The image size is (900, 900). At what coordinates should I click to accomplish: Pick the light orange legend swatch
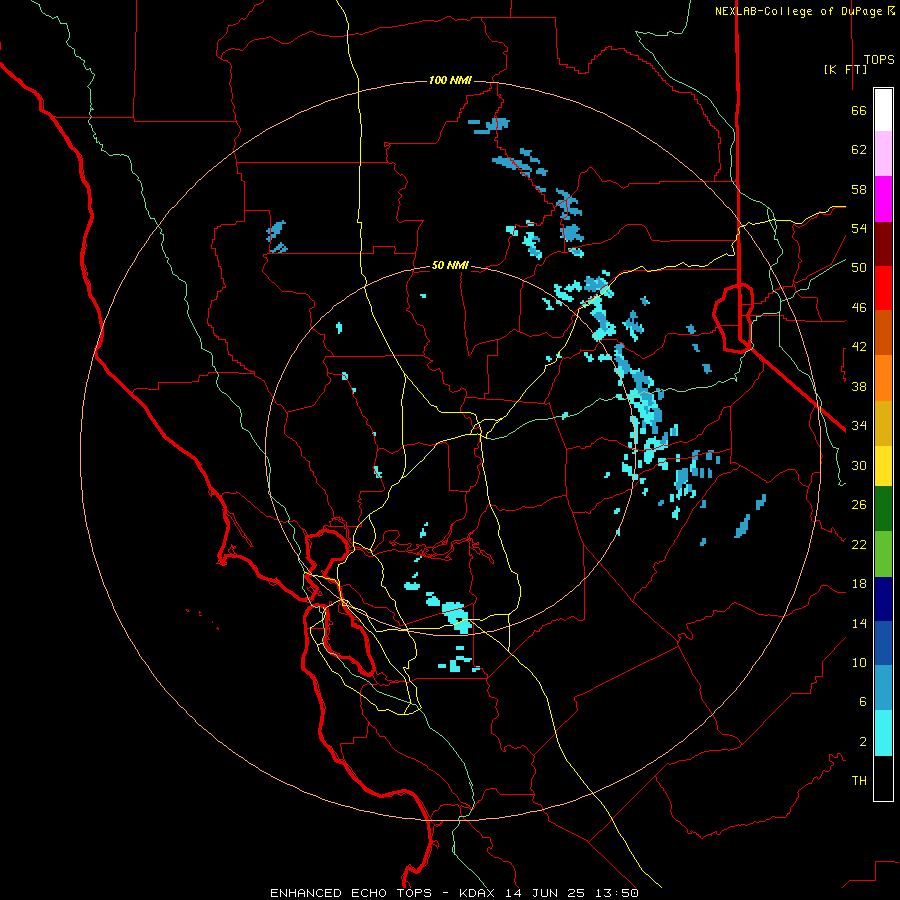(883, 378)
